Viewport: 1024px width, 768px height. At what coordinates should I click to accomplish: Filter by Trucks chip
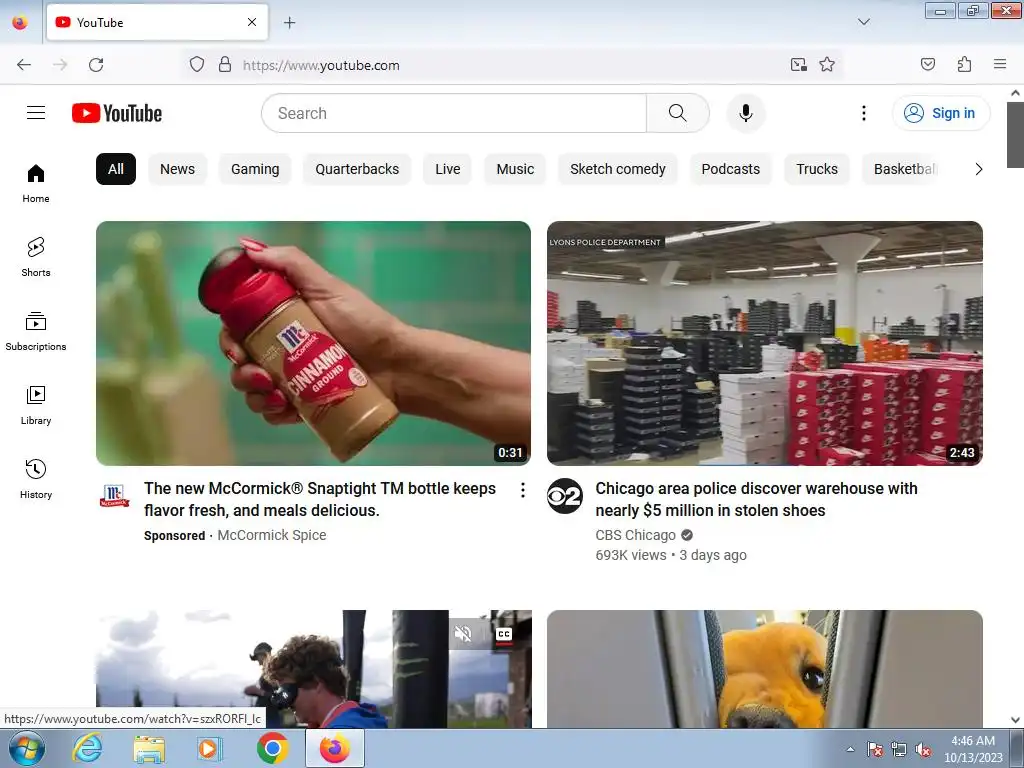817,169
